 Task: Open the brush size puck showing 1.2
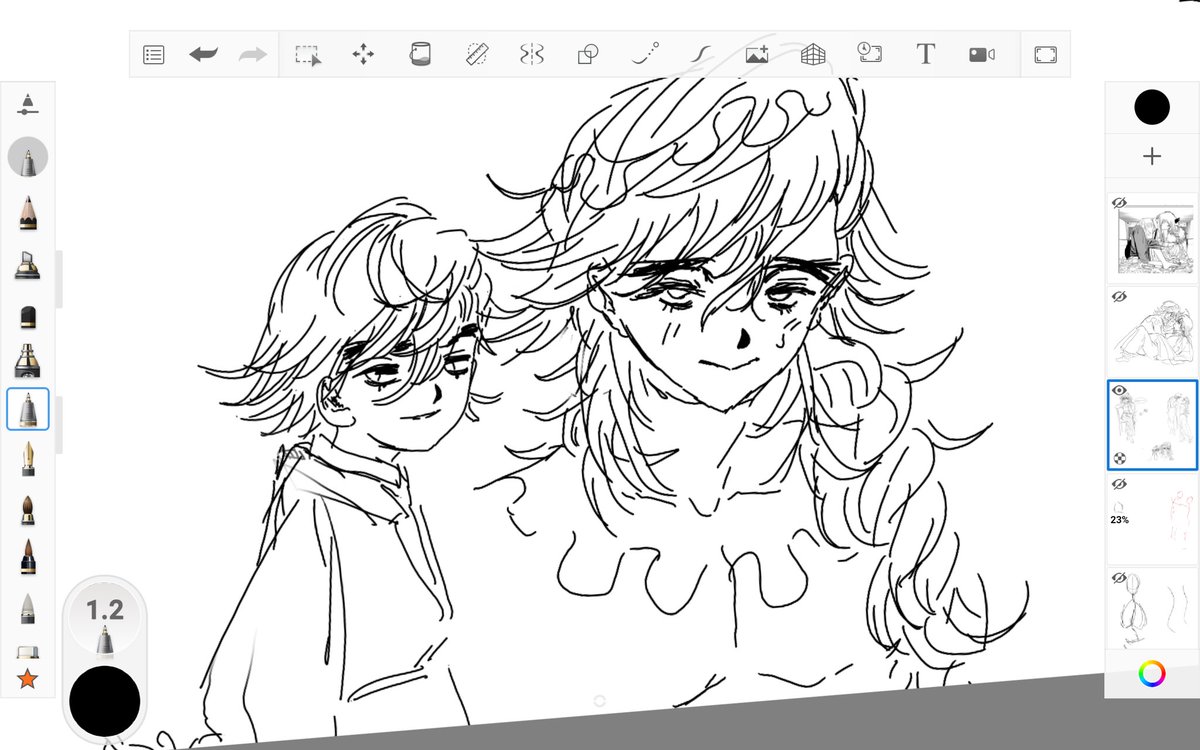click(x=105, y=620)
